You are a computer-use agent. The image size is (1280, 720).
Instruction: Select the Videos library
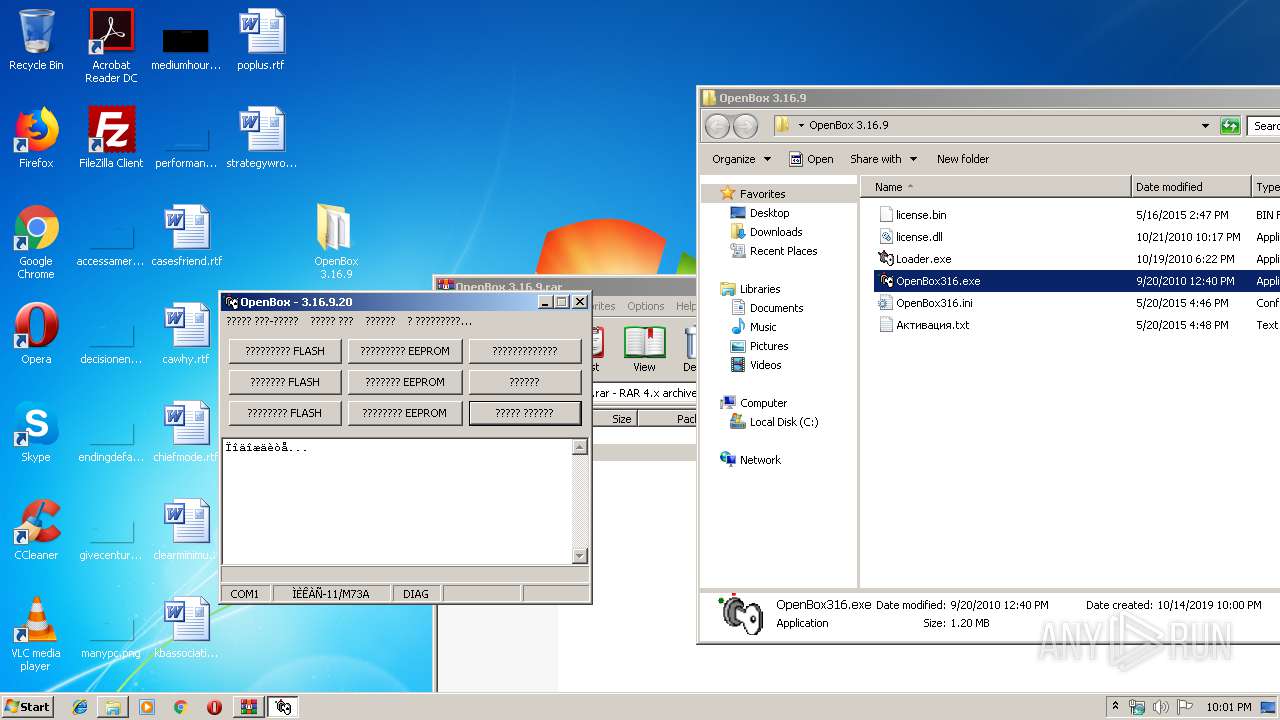coord(765,365)
